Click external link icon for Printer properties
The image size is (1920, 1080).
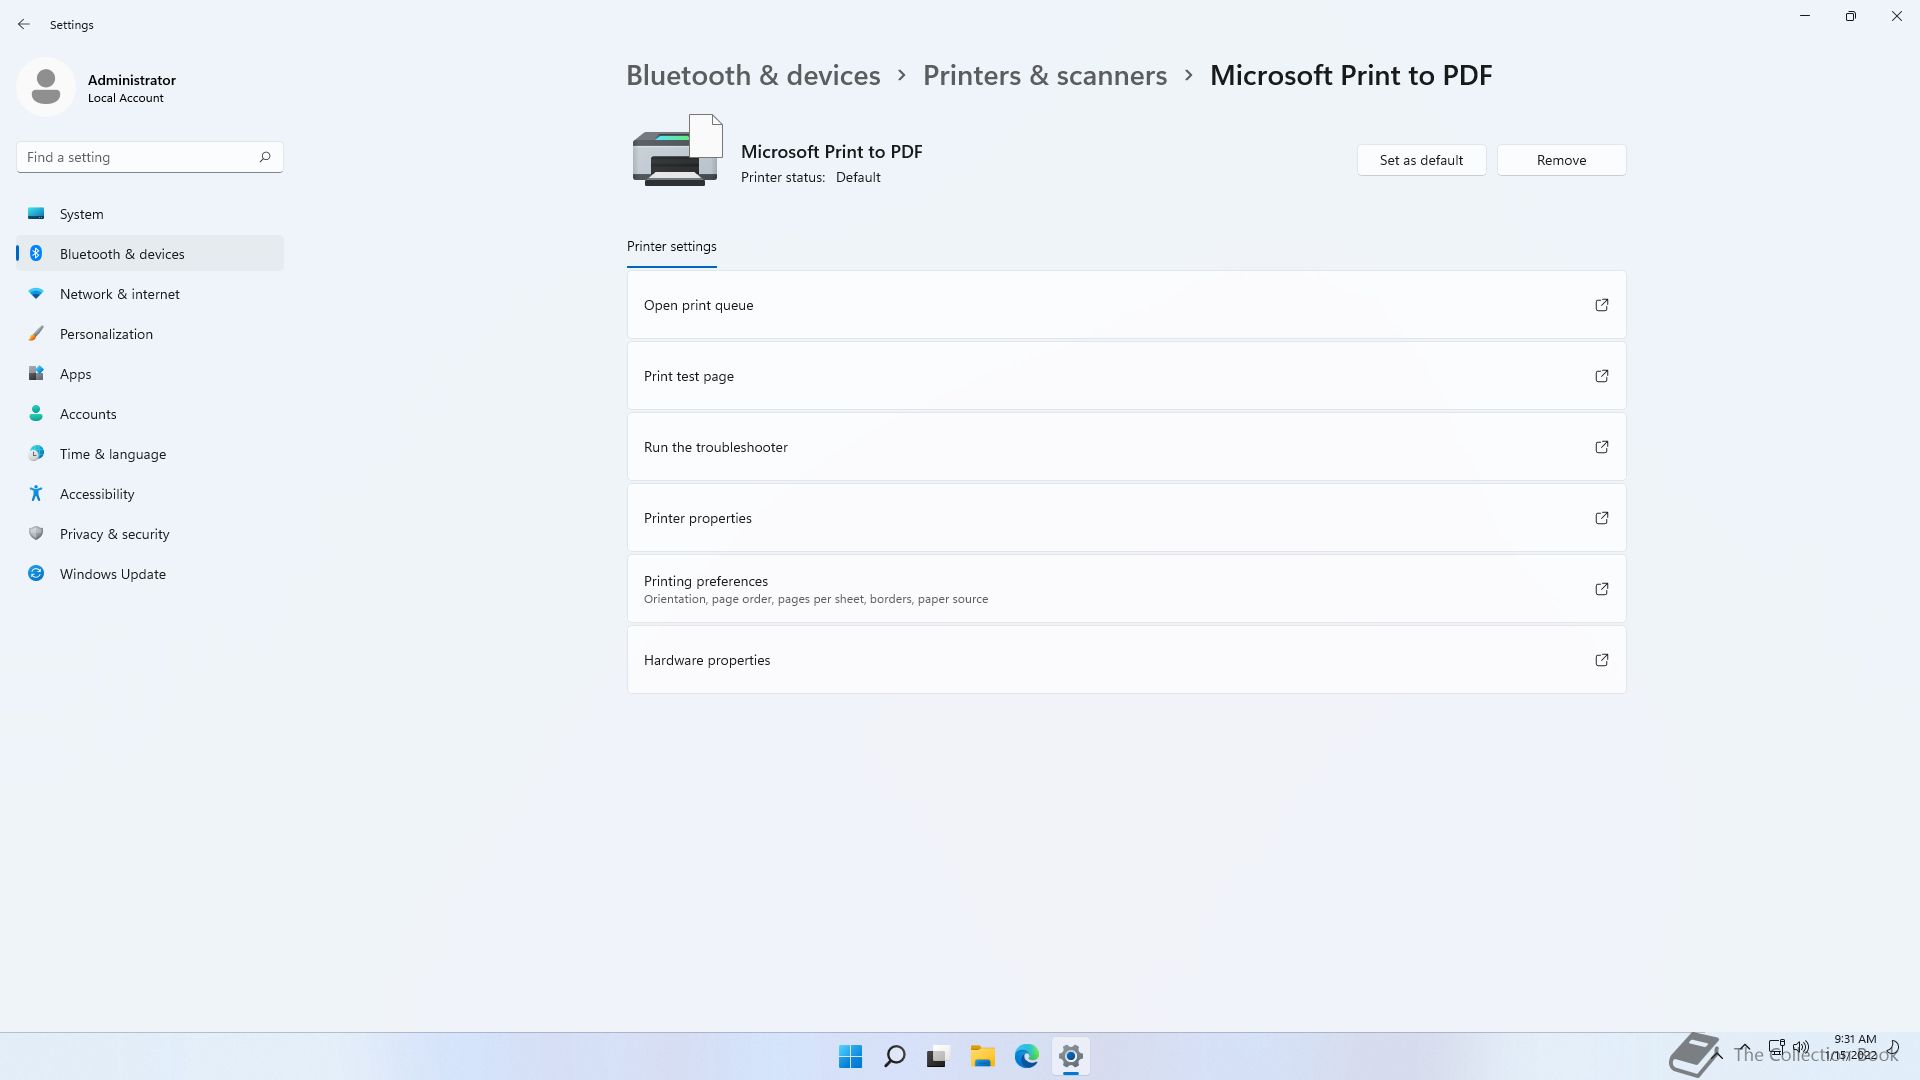pos(1602,518)
